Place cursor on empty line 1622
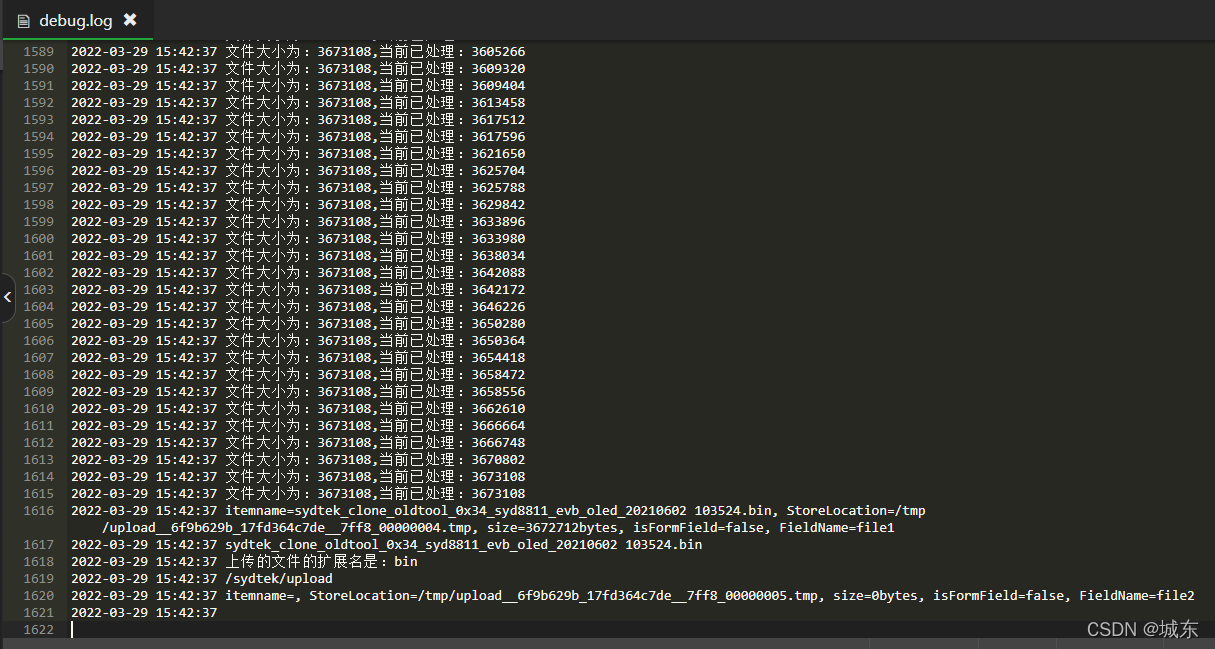The image size is (1215, 649). click(640, 630)
